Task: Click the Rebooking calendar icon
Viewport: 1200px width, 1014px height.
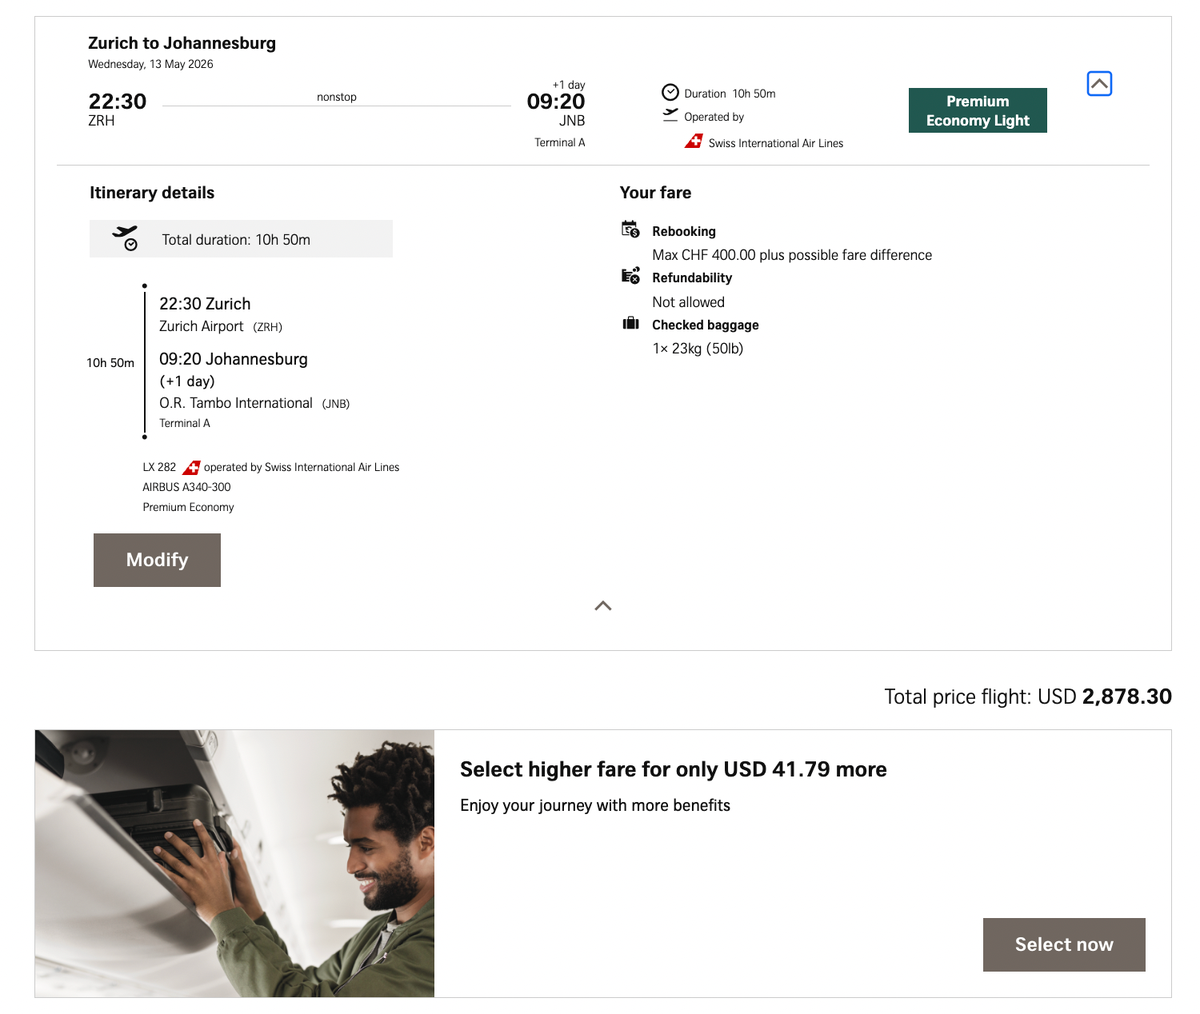Action: pos(630,228)
